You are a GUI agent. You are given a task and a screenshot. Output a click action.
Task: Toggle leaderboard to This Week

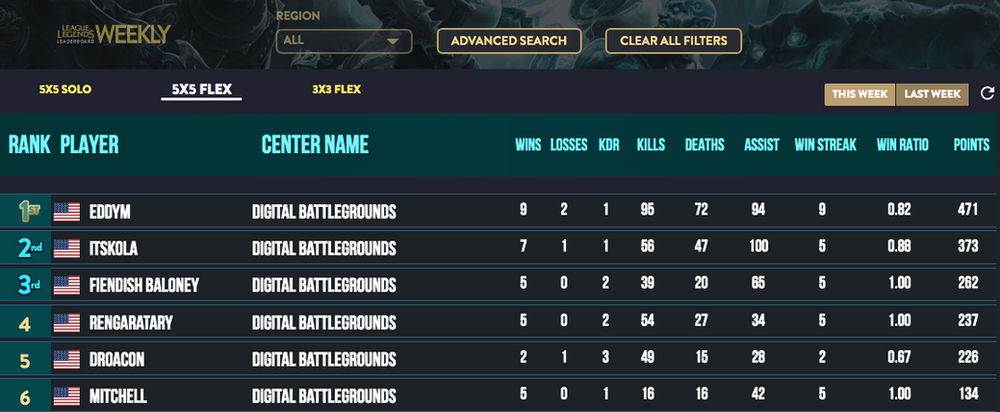[860, 94]
